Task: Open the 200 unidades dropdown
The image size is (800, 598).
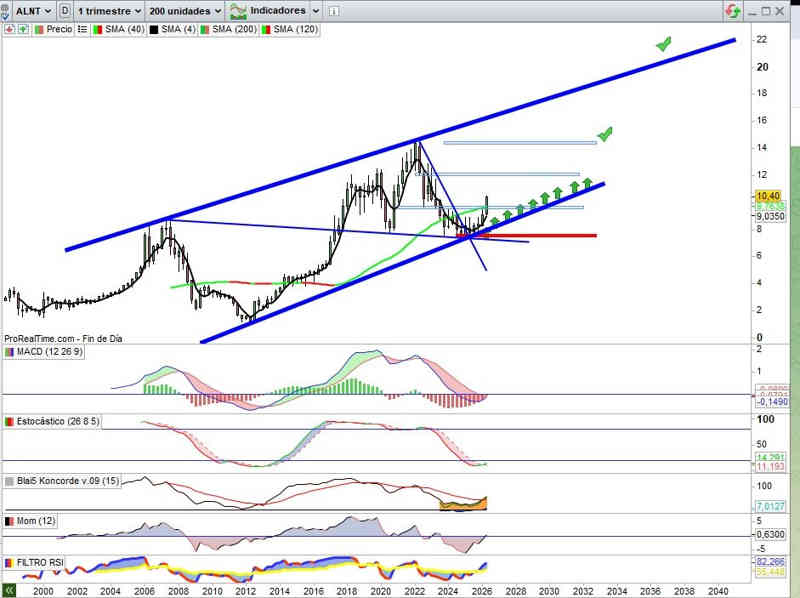Action: (185, 11)
